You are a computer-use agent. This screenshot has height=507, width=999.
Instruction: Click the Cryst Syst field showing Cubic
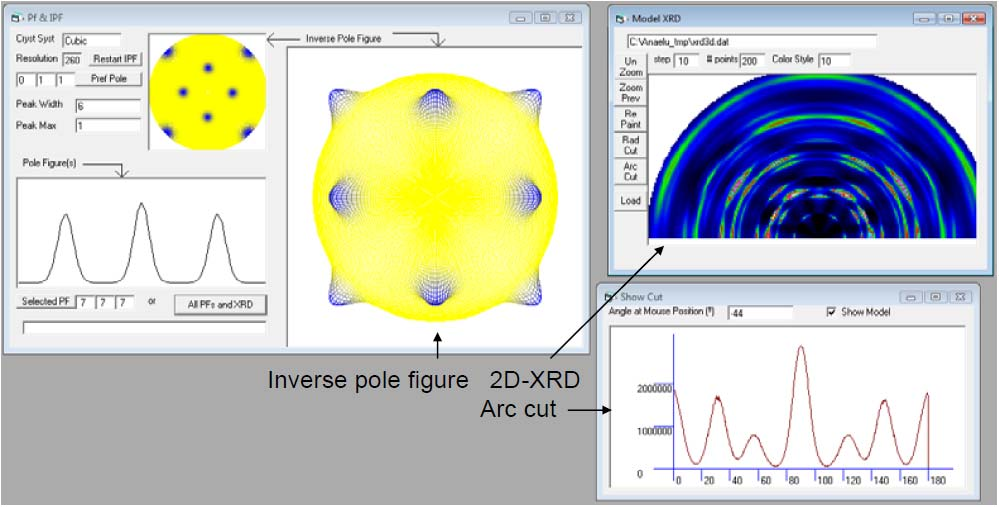point(90,41)
